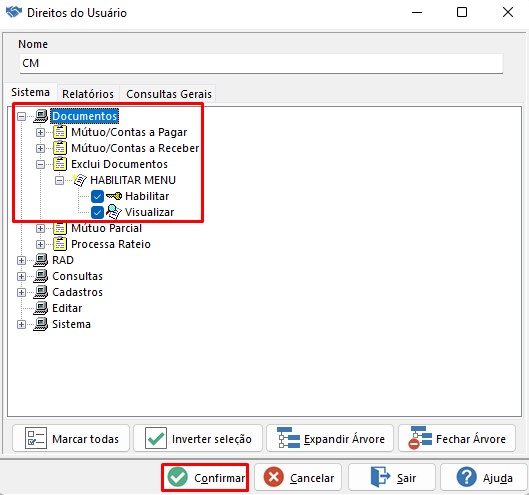Open the Consultas Gerais tab
Viewport: 529px width, 495px height.
[169, 94]
